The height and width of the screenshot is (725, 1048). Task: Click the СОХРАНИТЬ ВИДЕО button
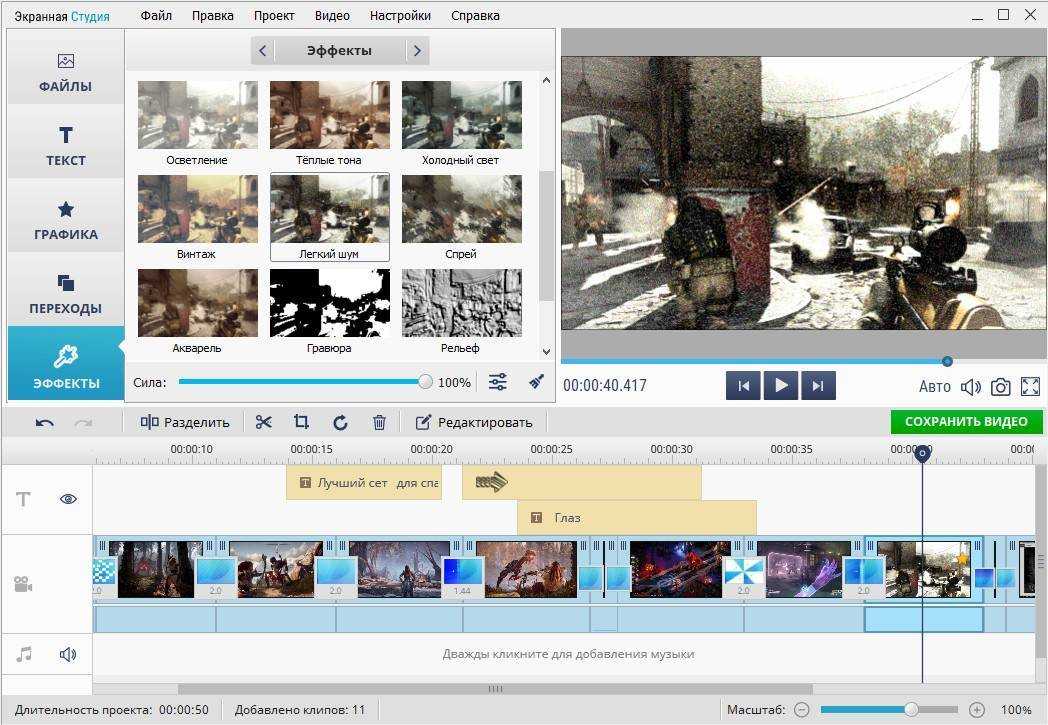pos(965,422)
